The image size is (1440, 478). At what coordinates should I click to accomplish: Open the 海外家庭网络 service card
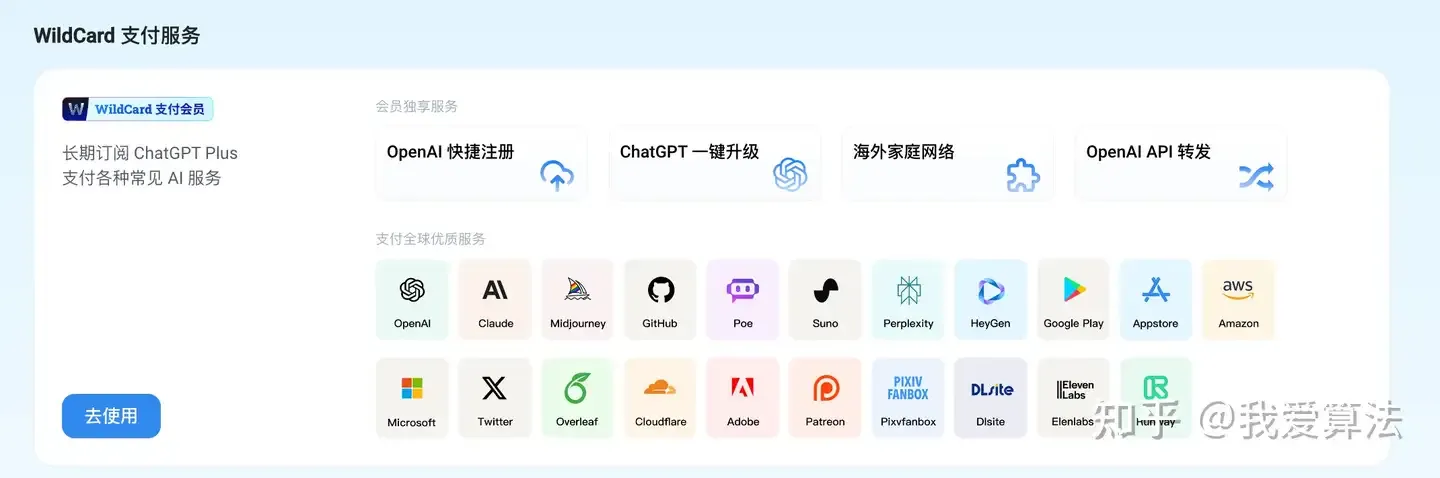(948, 164)
